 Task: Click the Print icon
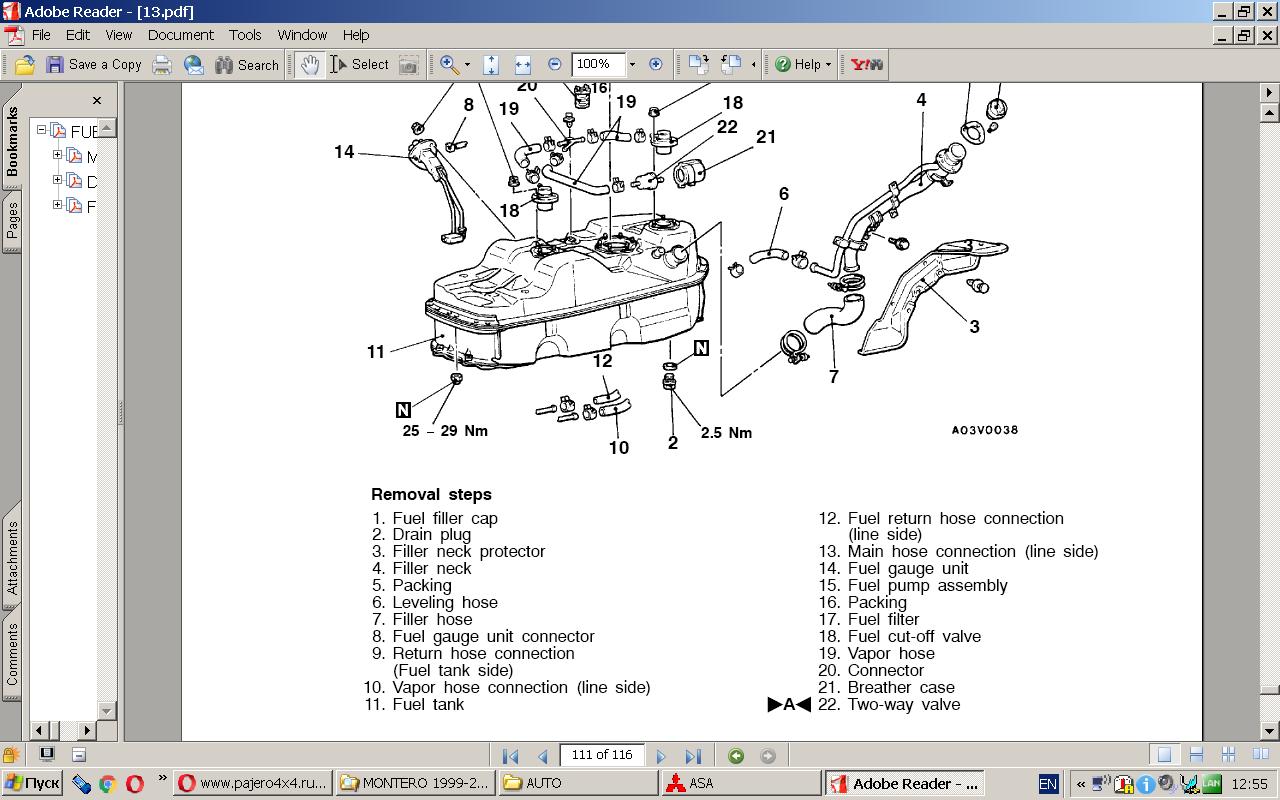[162, 64]
